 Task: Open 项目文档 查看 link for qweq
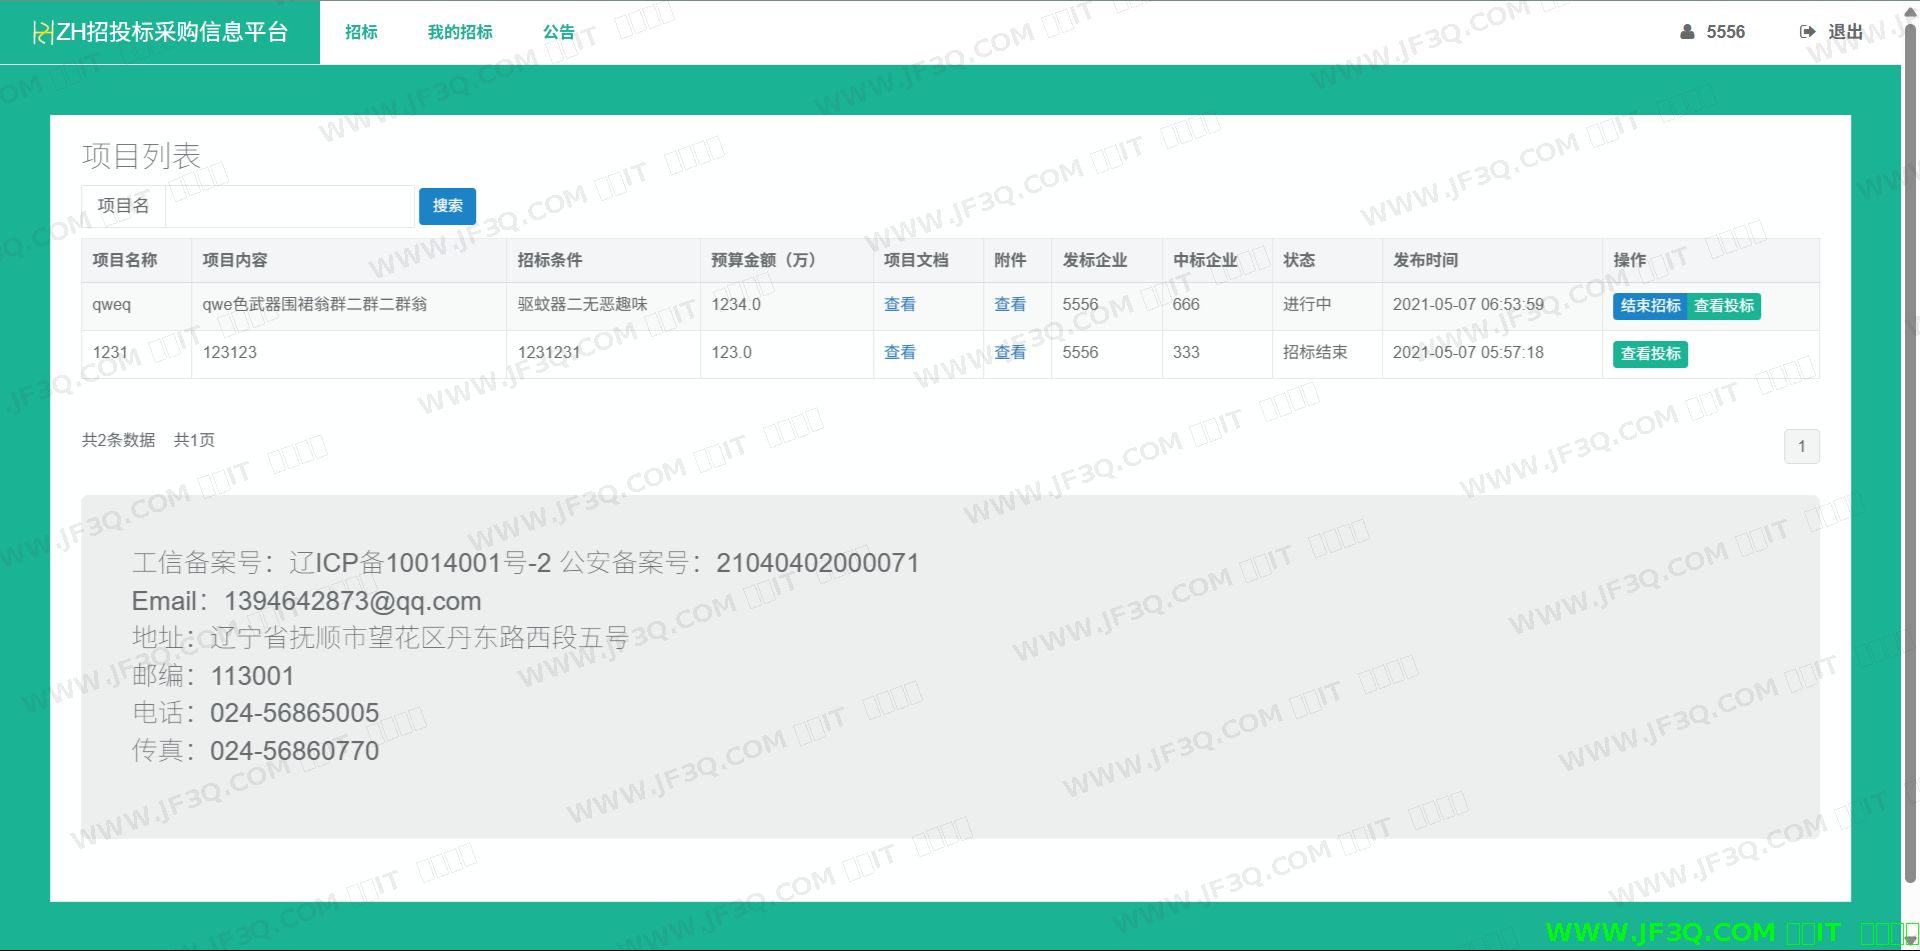(899, 305)
